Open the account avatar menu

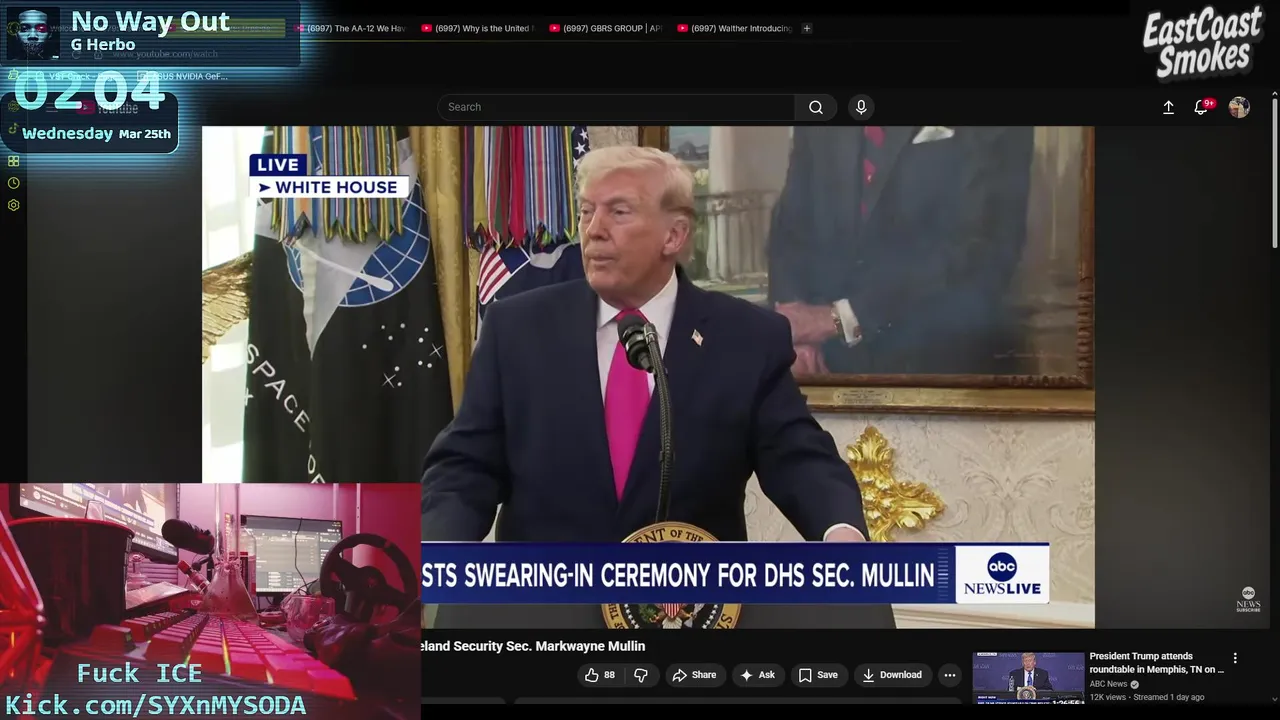pyautogui.click(x=1239, y=107)
